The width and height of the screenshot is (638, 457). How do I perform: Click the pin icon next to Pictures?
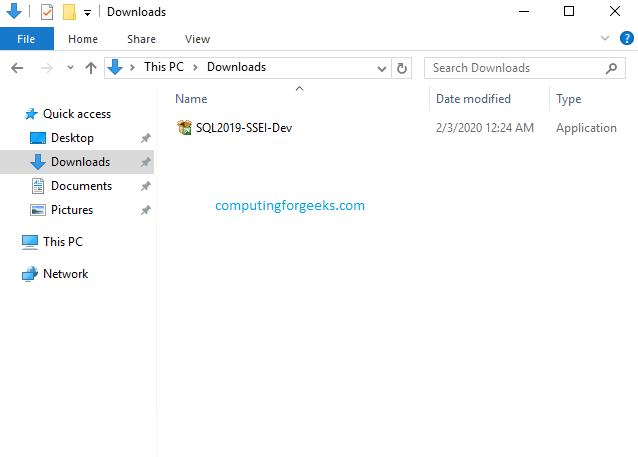click(146, 210)
